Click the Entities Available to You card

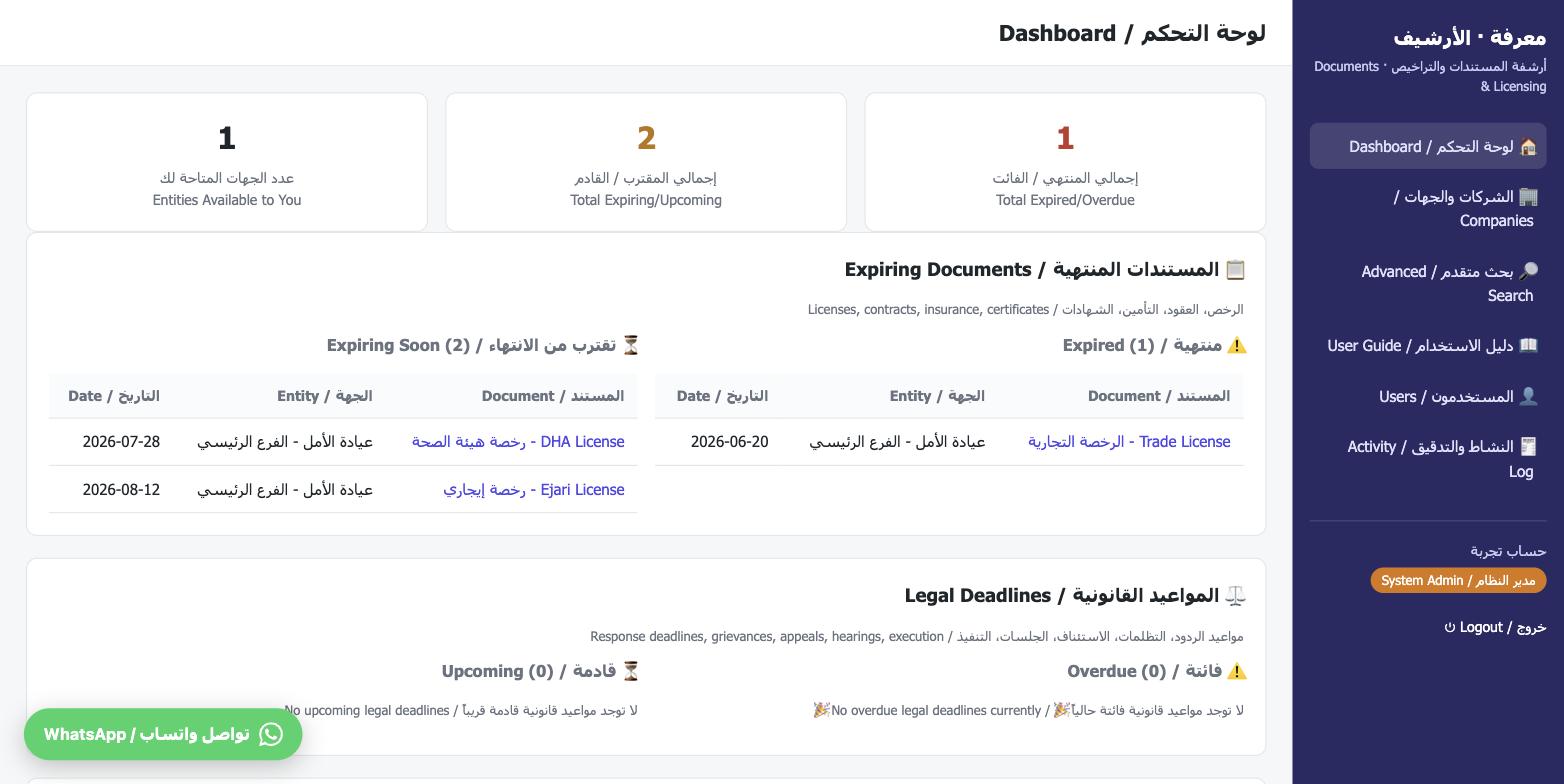tap(227, 162)
